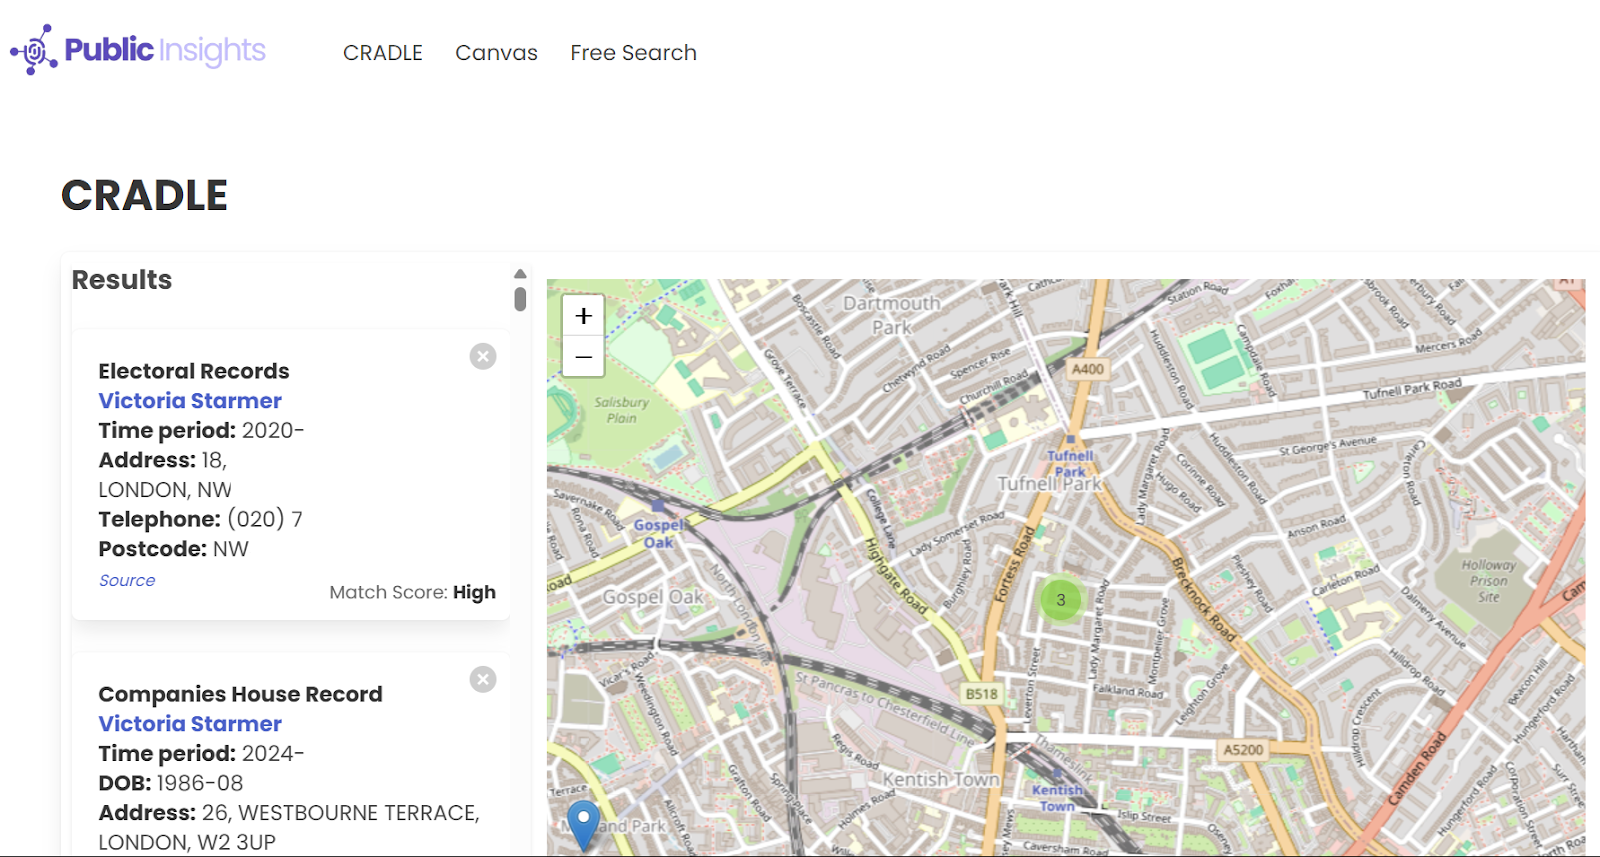Click the 'Results' panel heading
Image resolution: width=1600 pixels, height=857 pixels.
pos(122,280)
